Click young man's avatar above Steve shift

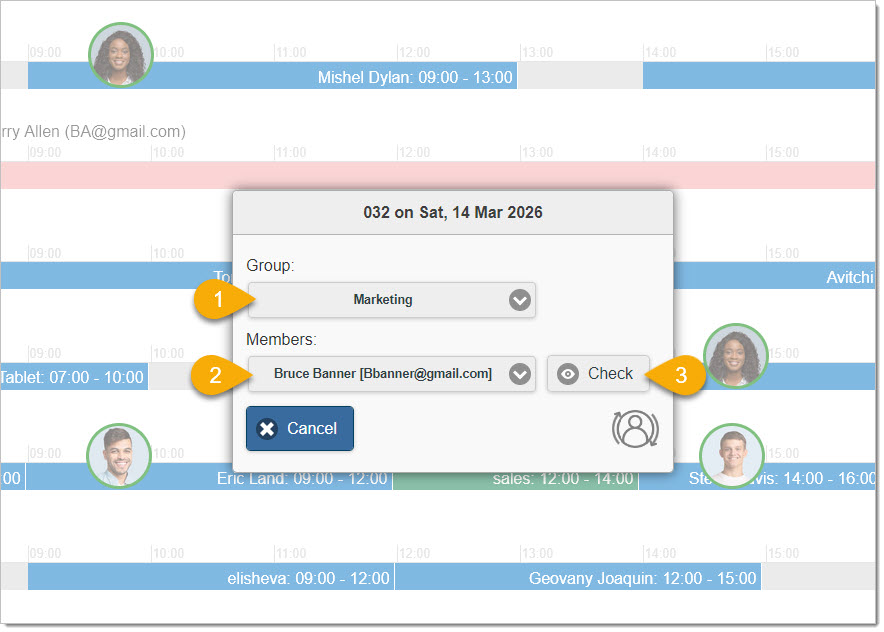(x=731, y=455)
